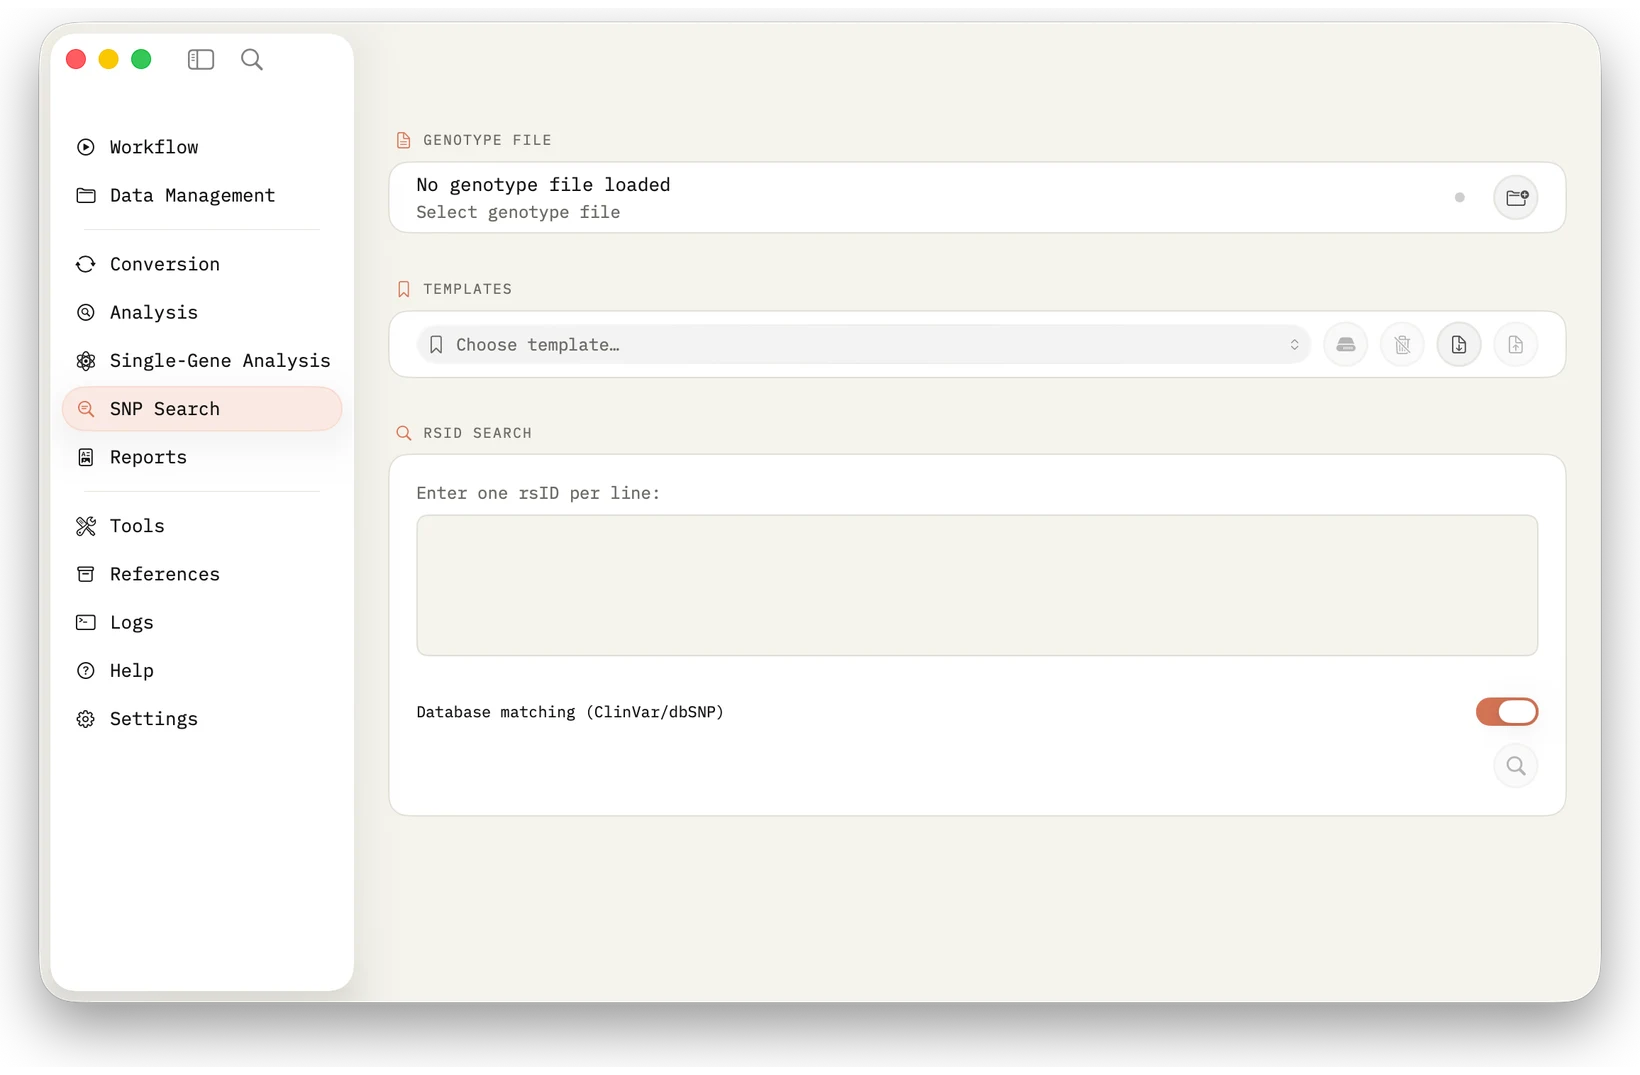Image resolution: width=1640 pixels, height=1075 pixels.
Task: Open Single-Gene Analysis
Action: pos(202,360)
